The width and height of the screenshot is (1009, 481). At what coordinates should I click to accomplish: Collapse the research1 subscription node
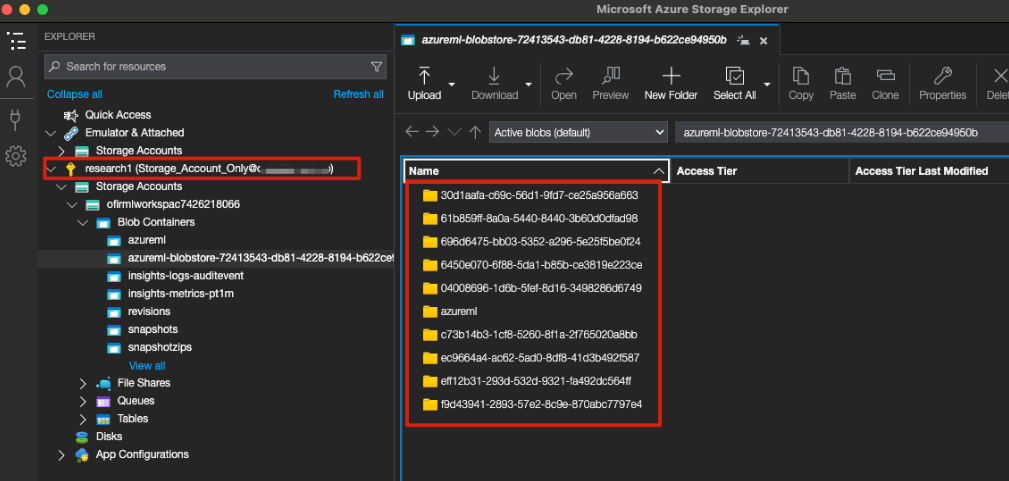pyautogui.click(x=51, y=169)
